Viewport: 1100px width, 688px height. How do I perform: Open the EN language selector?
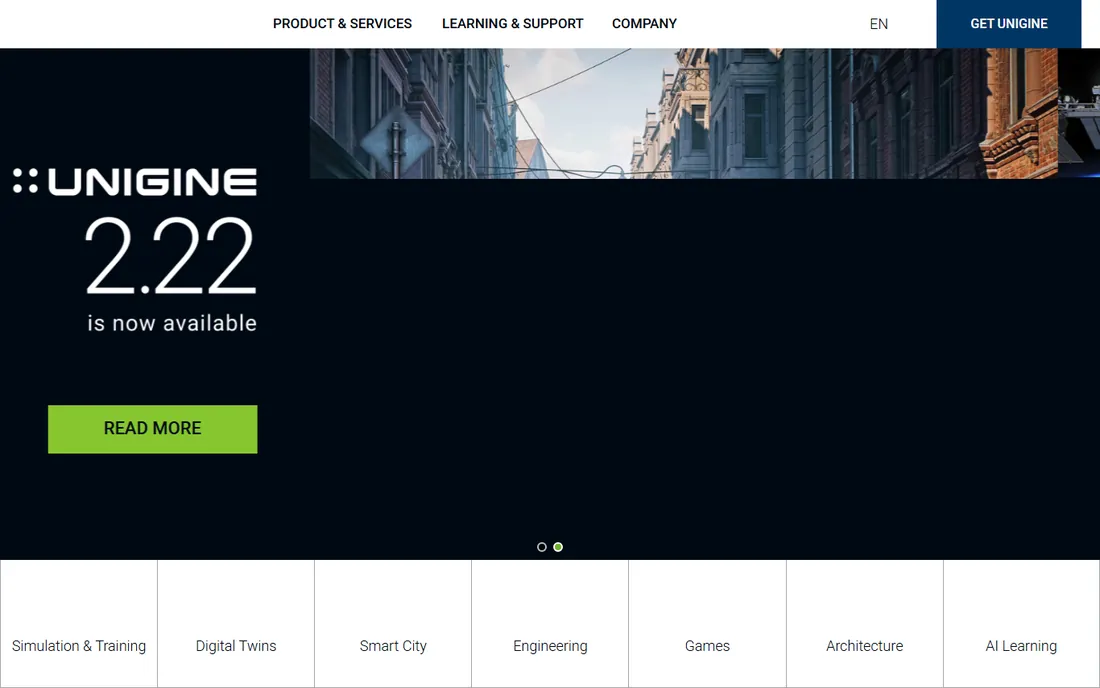tap(878, 24)
